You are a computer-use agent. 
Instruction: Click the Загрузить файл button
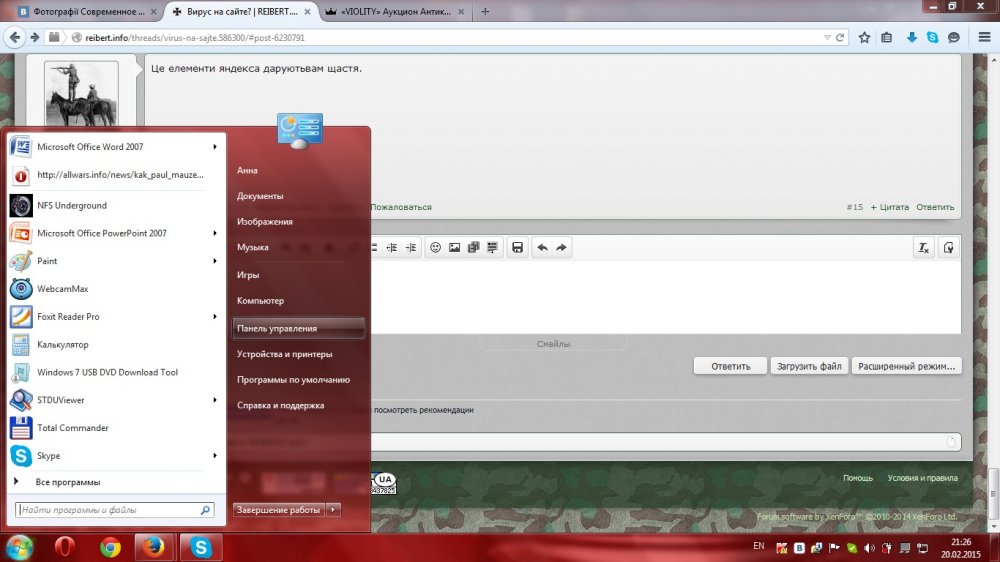click(809, 366)
